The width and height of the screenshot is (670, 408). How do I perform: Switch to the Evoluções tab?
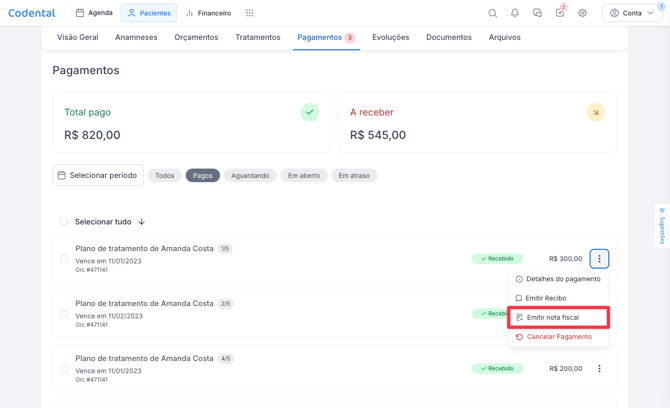tap(391, 37)
